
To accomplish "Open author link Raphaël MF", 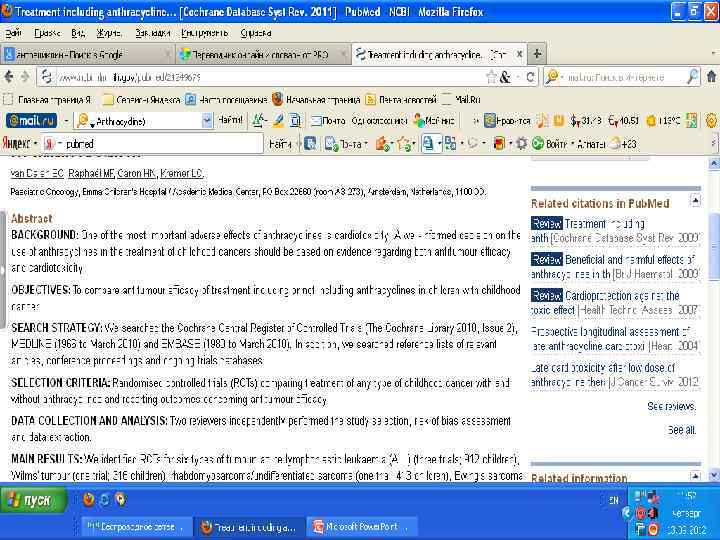I will point(91,174).
